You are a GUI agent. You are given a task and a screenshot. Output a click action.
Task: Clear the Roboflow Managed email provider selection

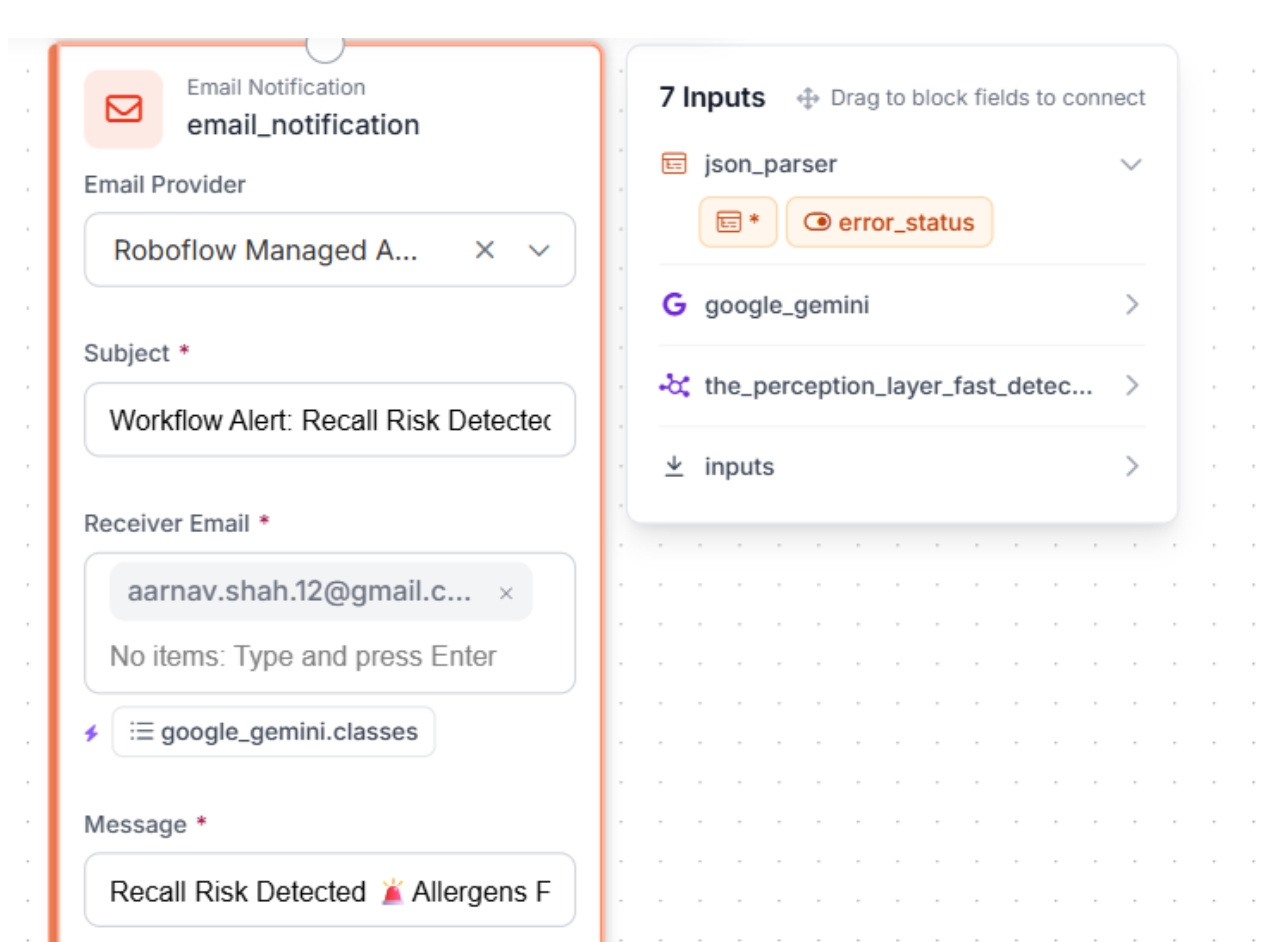[x=485, y=250]
